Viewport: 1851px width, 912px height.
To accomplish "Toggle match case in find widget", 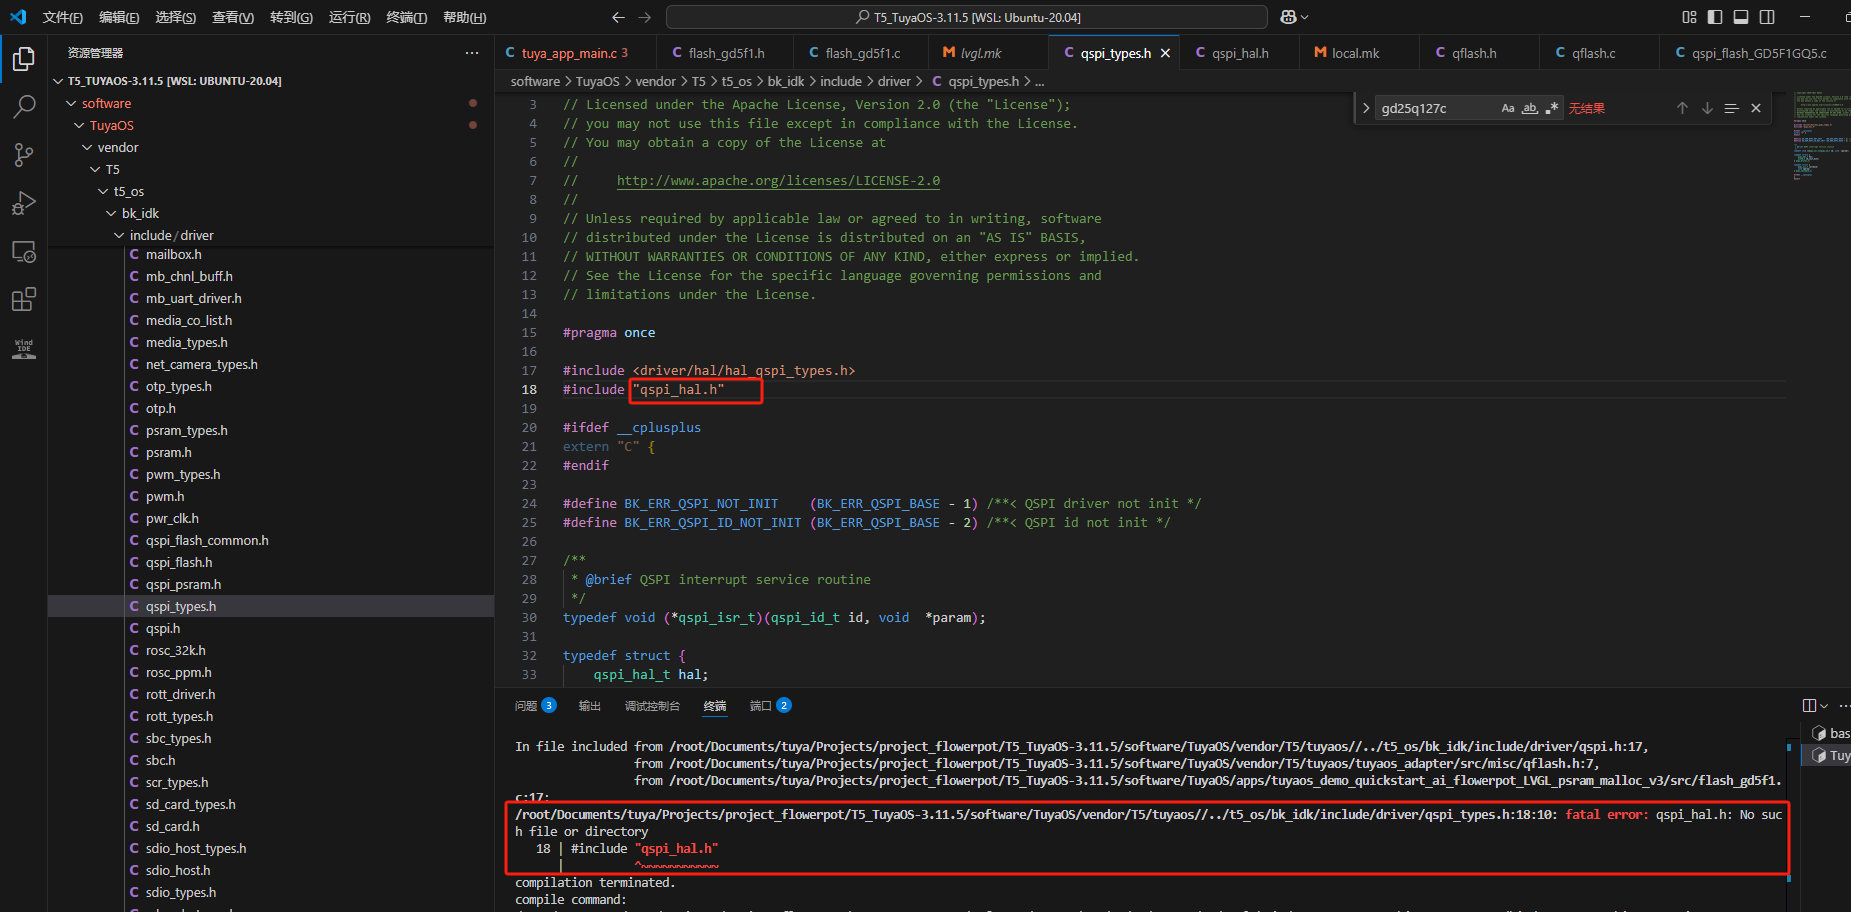I will 1508,108.
